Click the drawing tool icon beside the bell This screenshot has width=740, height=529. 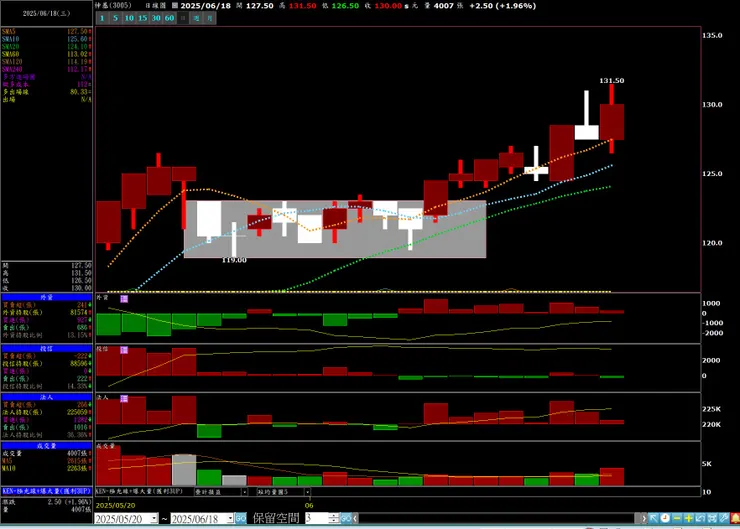723,518
